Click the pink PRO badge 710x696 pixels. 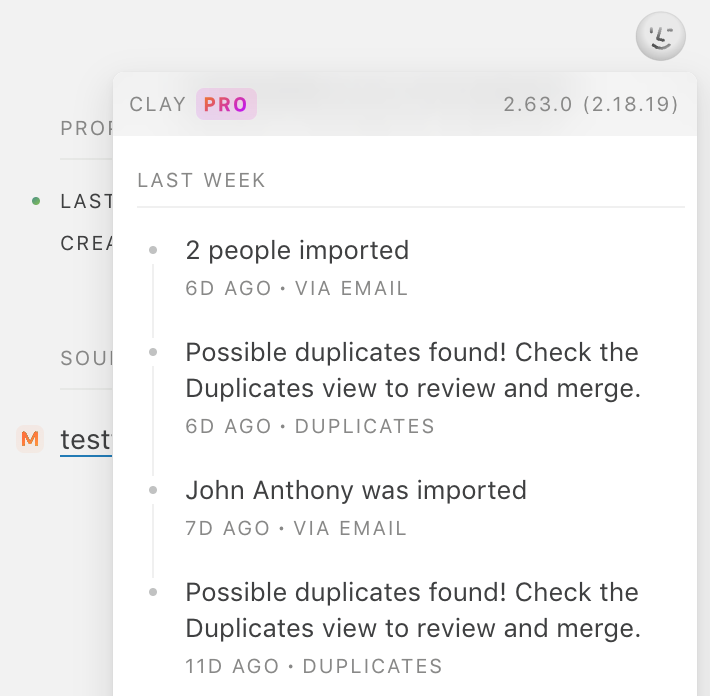tap(226, 104)
